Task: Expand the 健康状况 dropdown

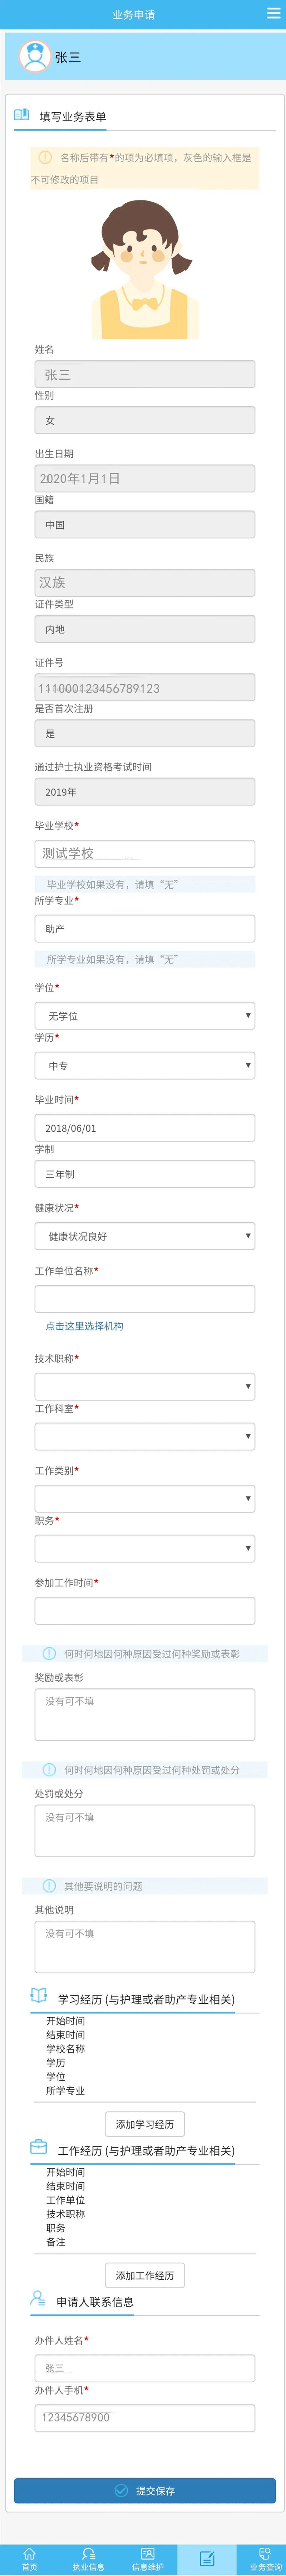Action: tap(143, 1236)
